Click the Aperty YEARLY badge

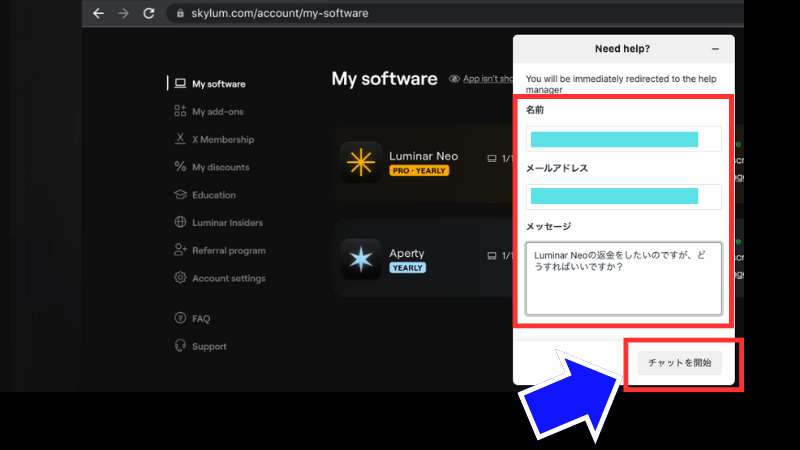pos(407,268)
